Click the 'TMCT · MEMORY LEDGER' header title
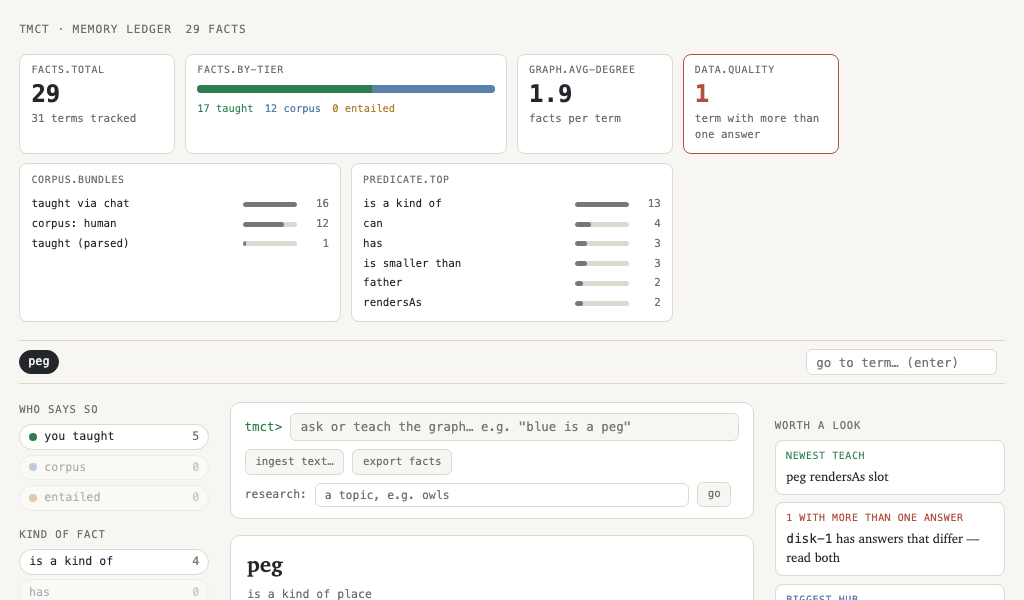Screen dimensions: 1024x600 coord(95,29)
